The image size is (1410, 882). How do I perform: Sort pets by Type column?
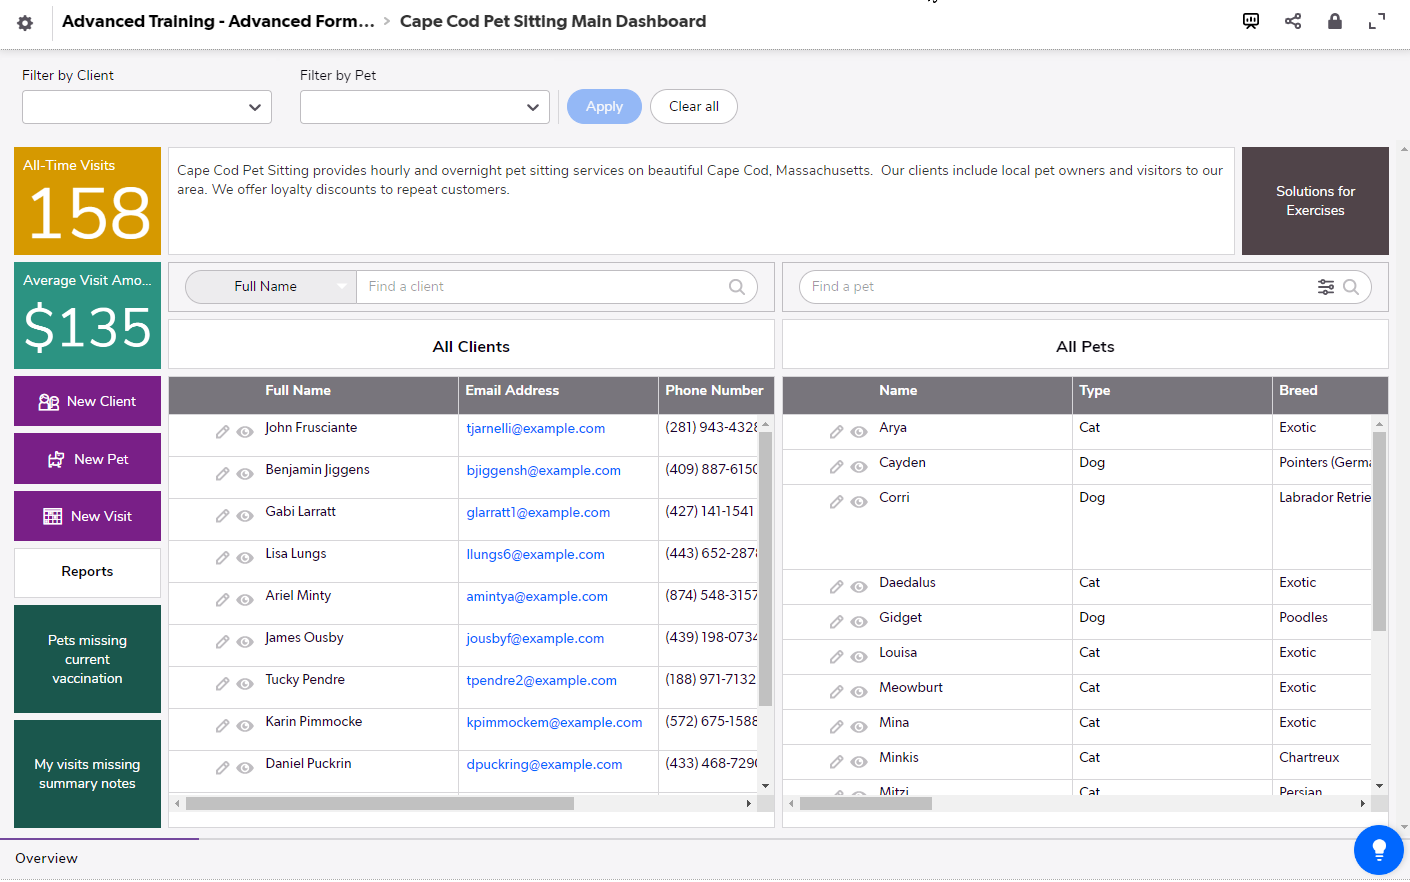pos(1095,391)
